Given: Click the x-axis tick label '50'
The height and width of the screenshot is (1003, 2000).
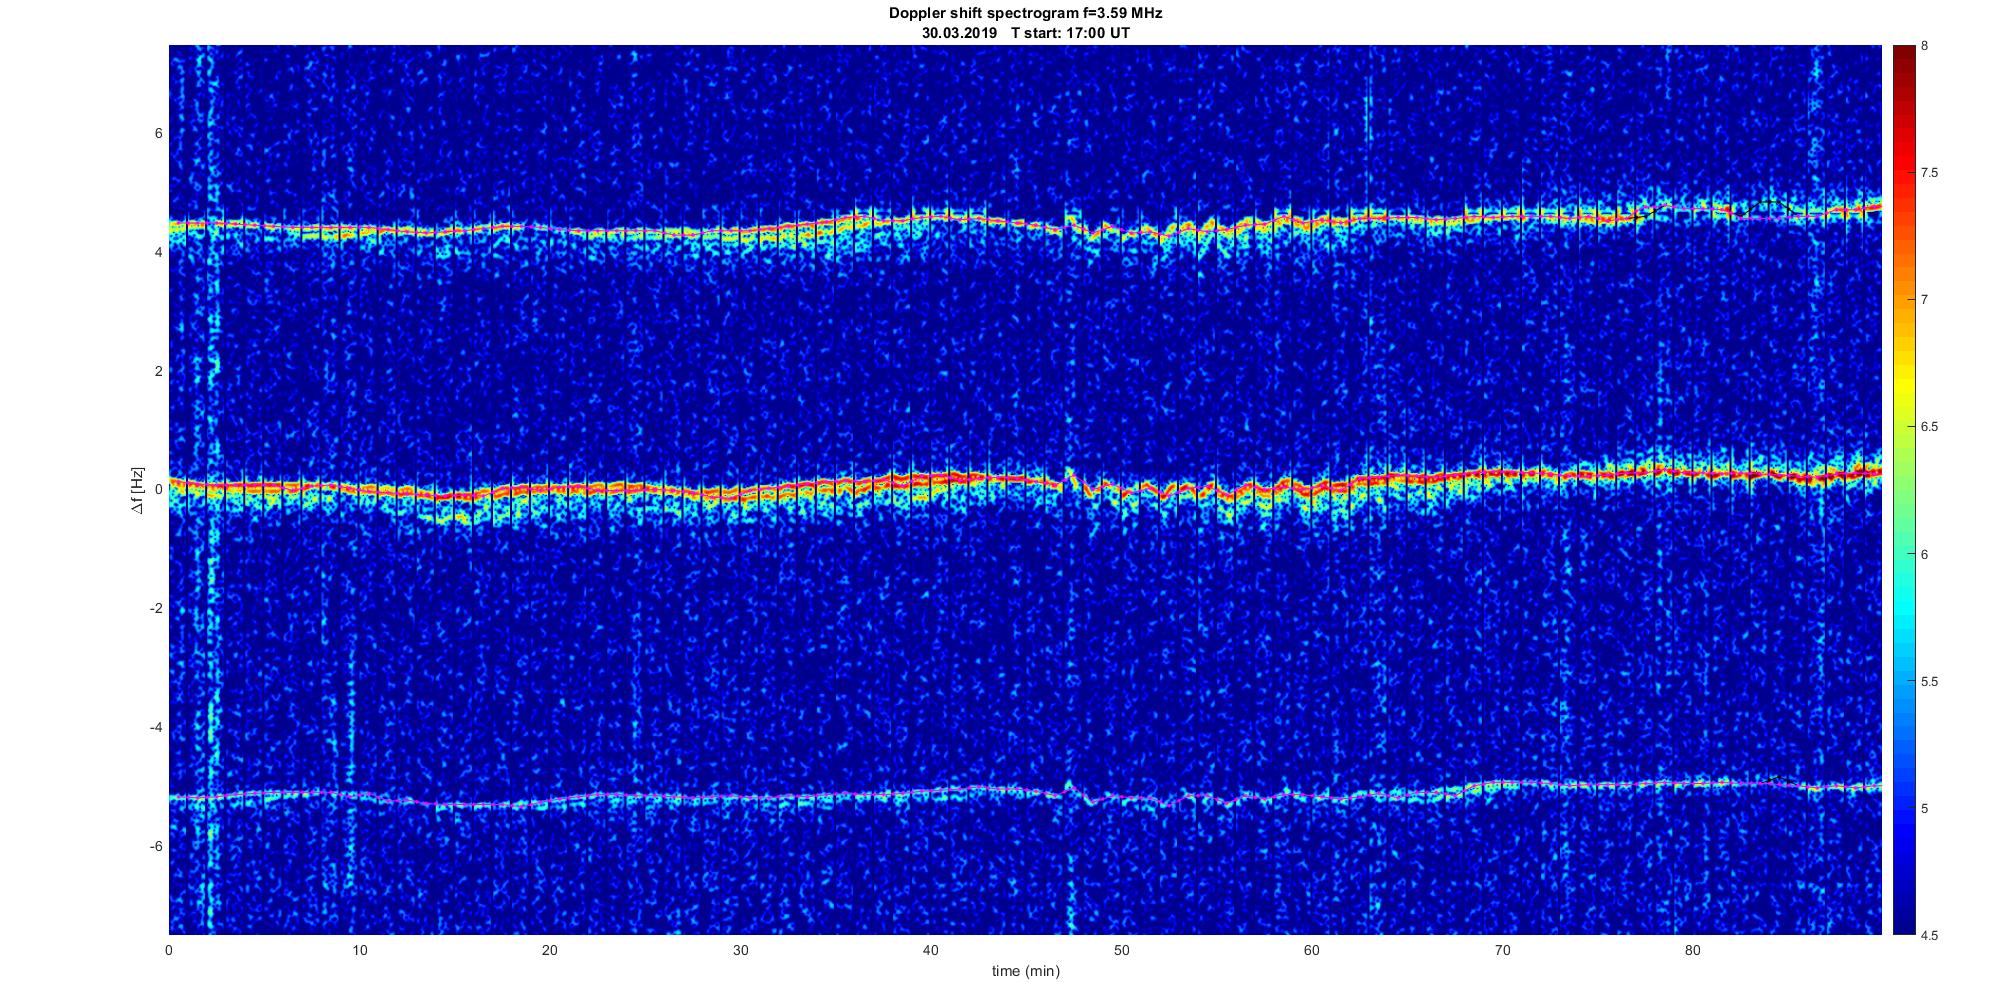Looking at the screenshot, I should coord(1121,950).
